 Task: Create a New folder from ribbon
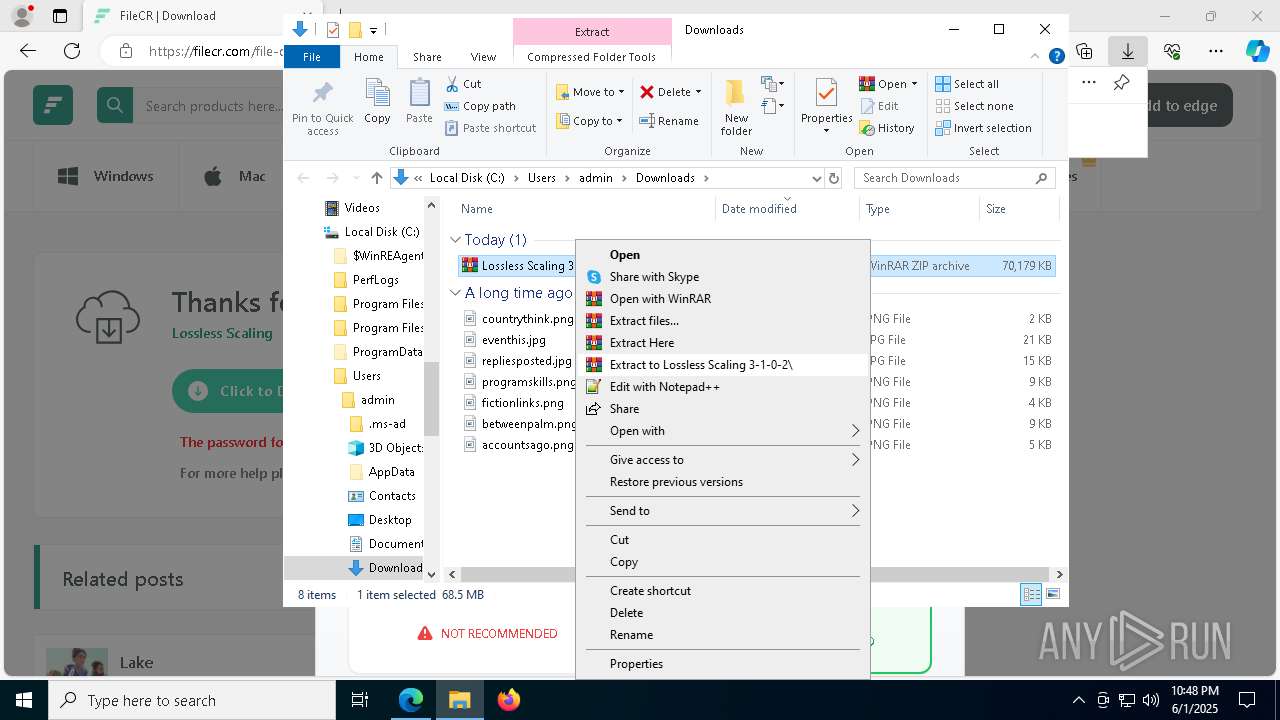coord(736,107)
